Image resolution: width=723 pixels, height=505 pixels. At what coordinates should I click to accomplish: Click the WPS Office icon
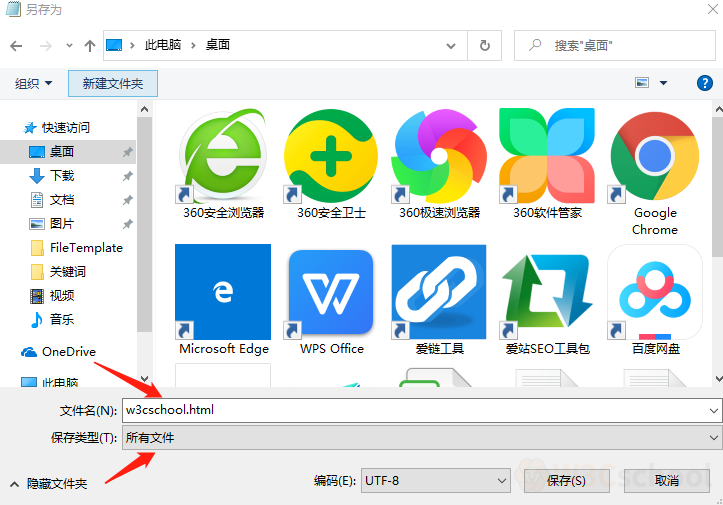331,292
